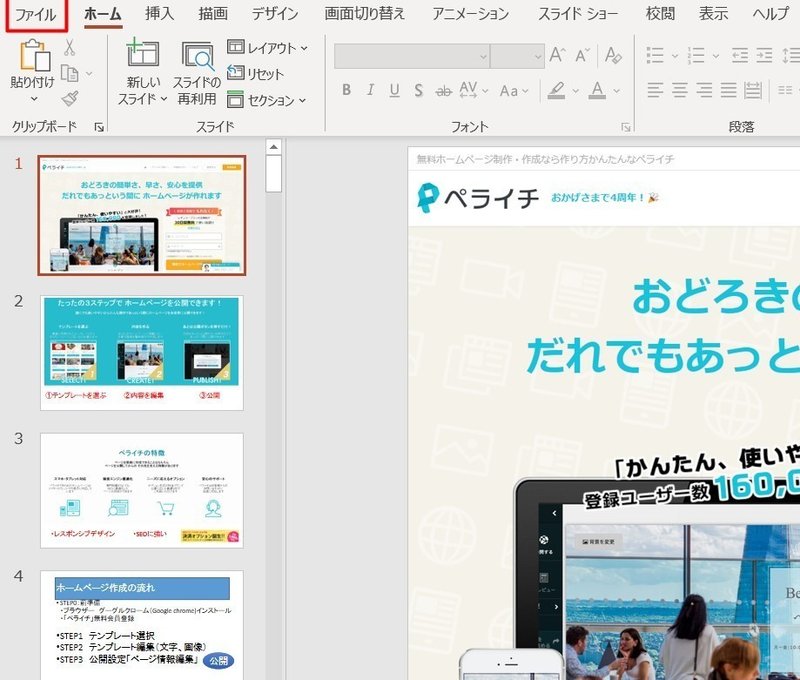Select the デザイン tab

(275, 13)
